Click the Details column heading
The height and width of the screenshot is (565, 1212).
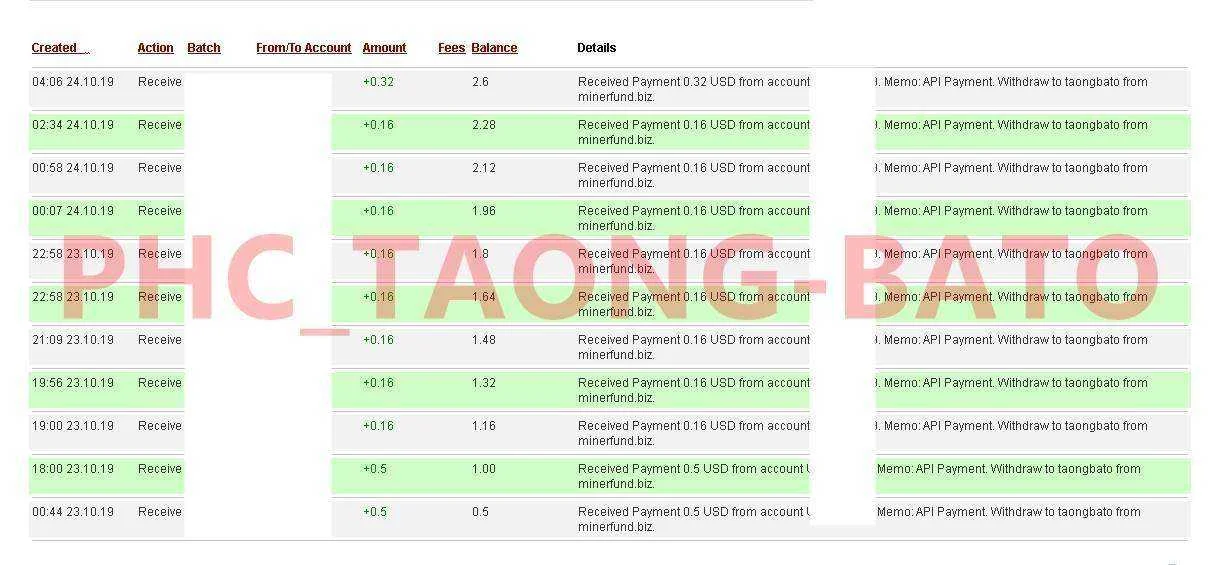597,48
